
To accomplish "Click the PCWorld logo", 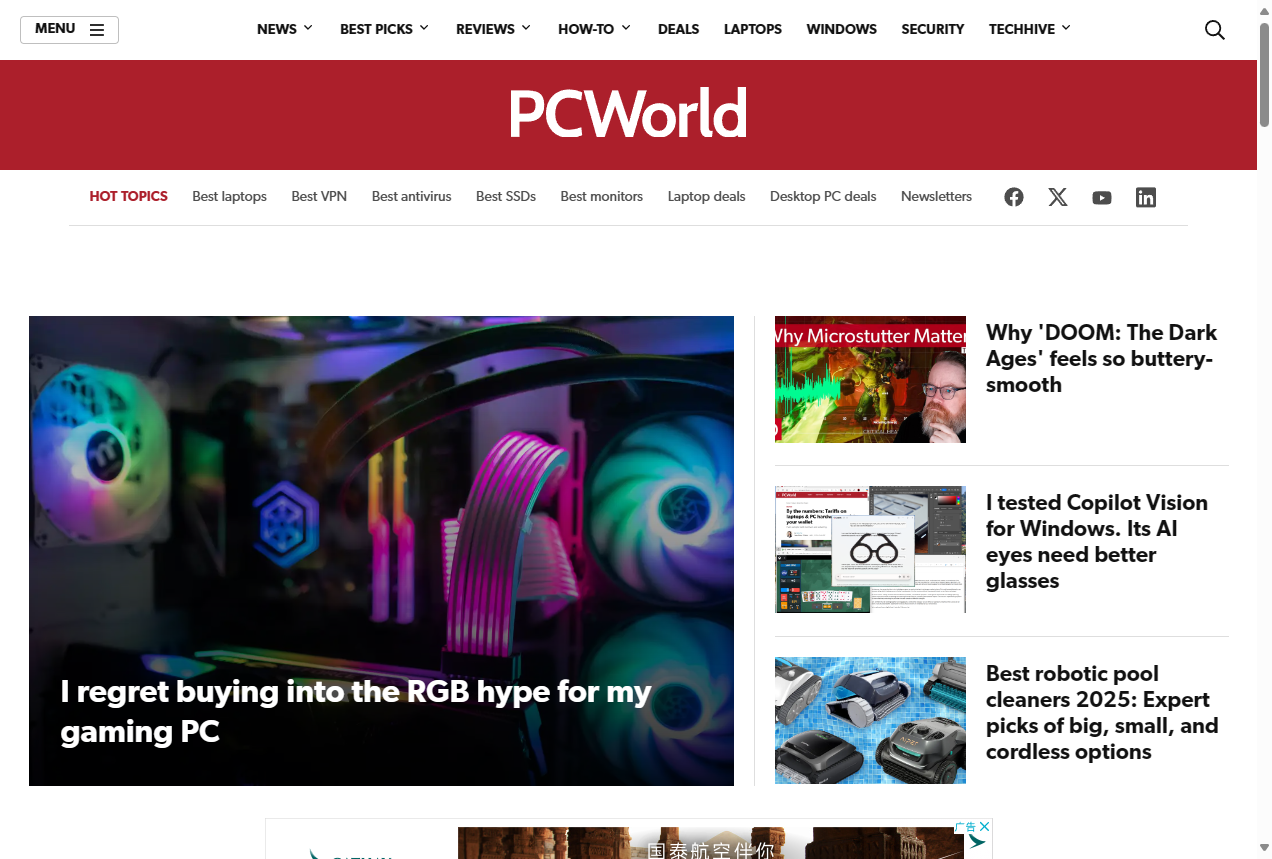I will pos(628,113).
